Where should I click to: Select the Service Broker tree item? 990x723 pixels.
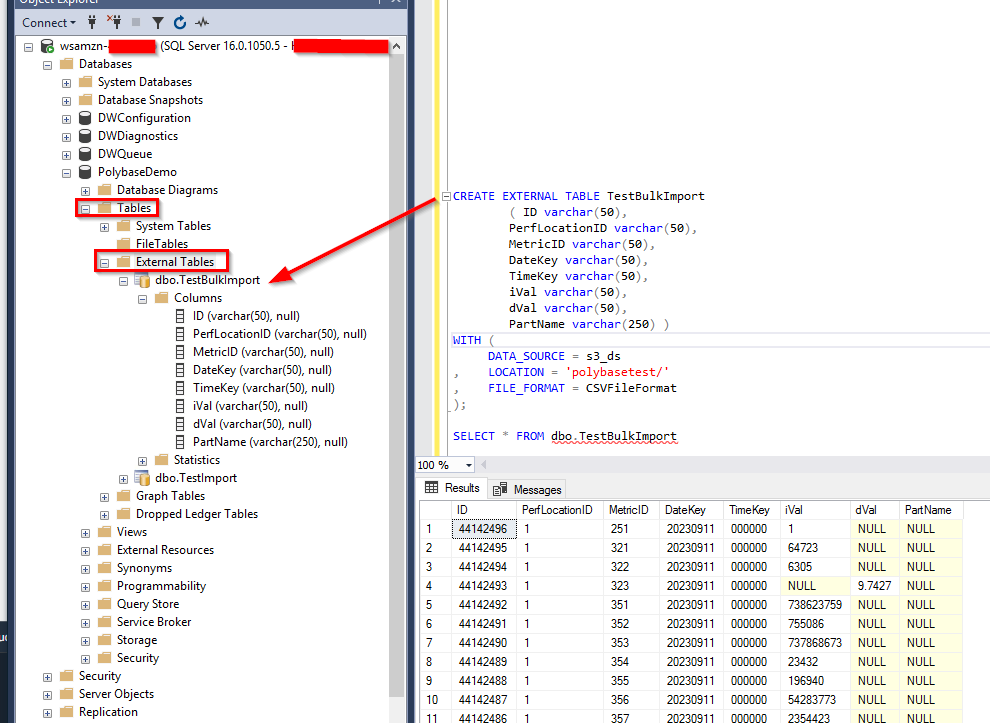click(153, 622)
